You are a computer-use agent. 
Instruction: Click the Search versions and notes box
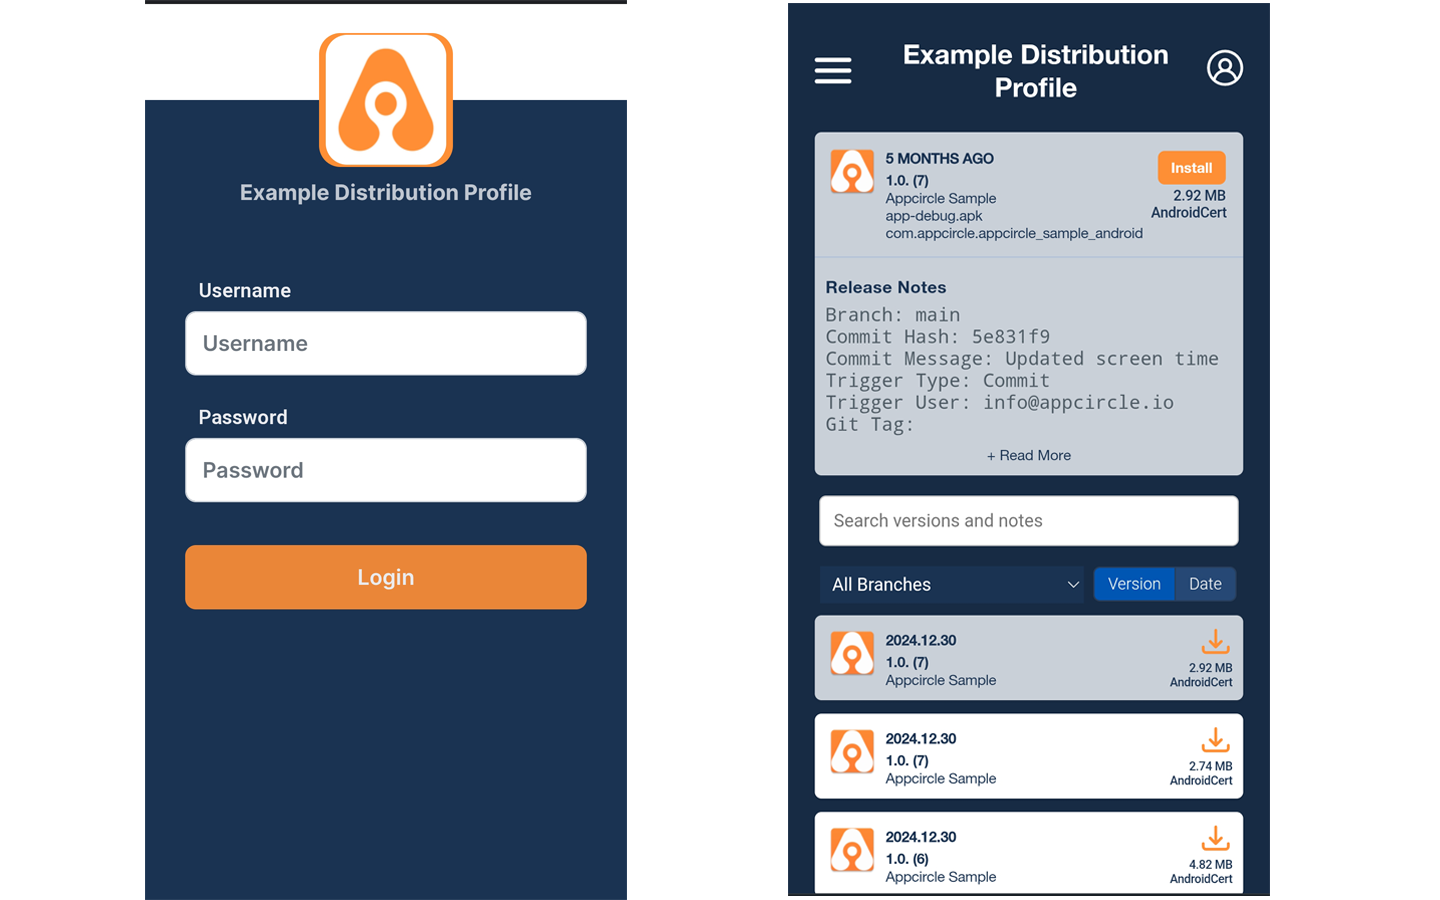(1028, 521)
